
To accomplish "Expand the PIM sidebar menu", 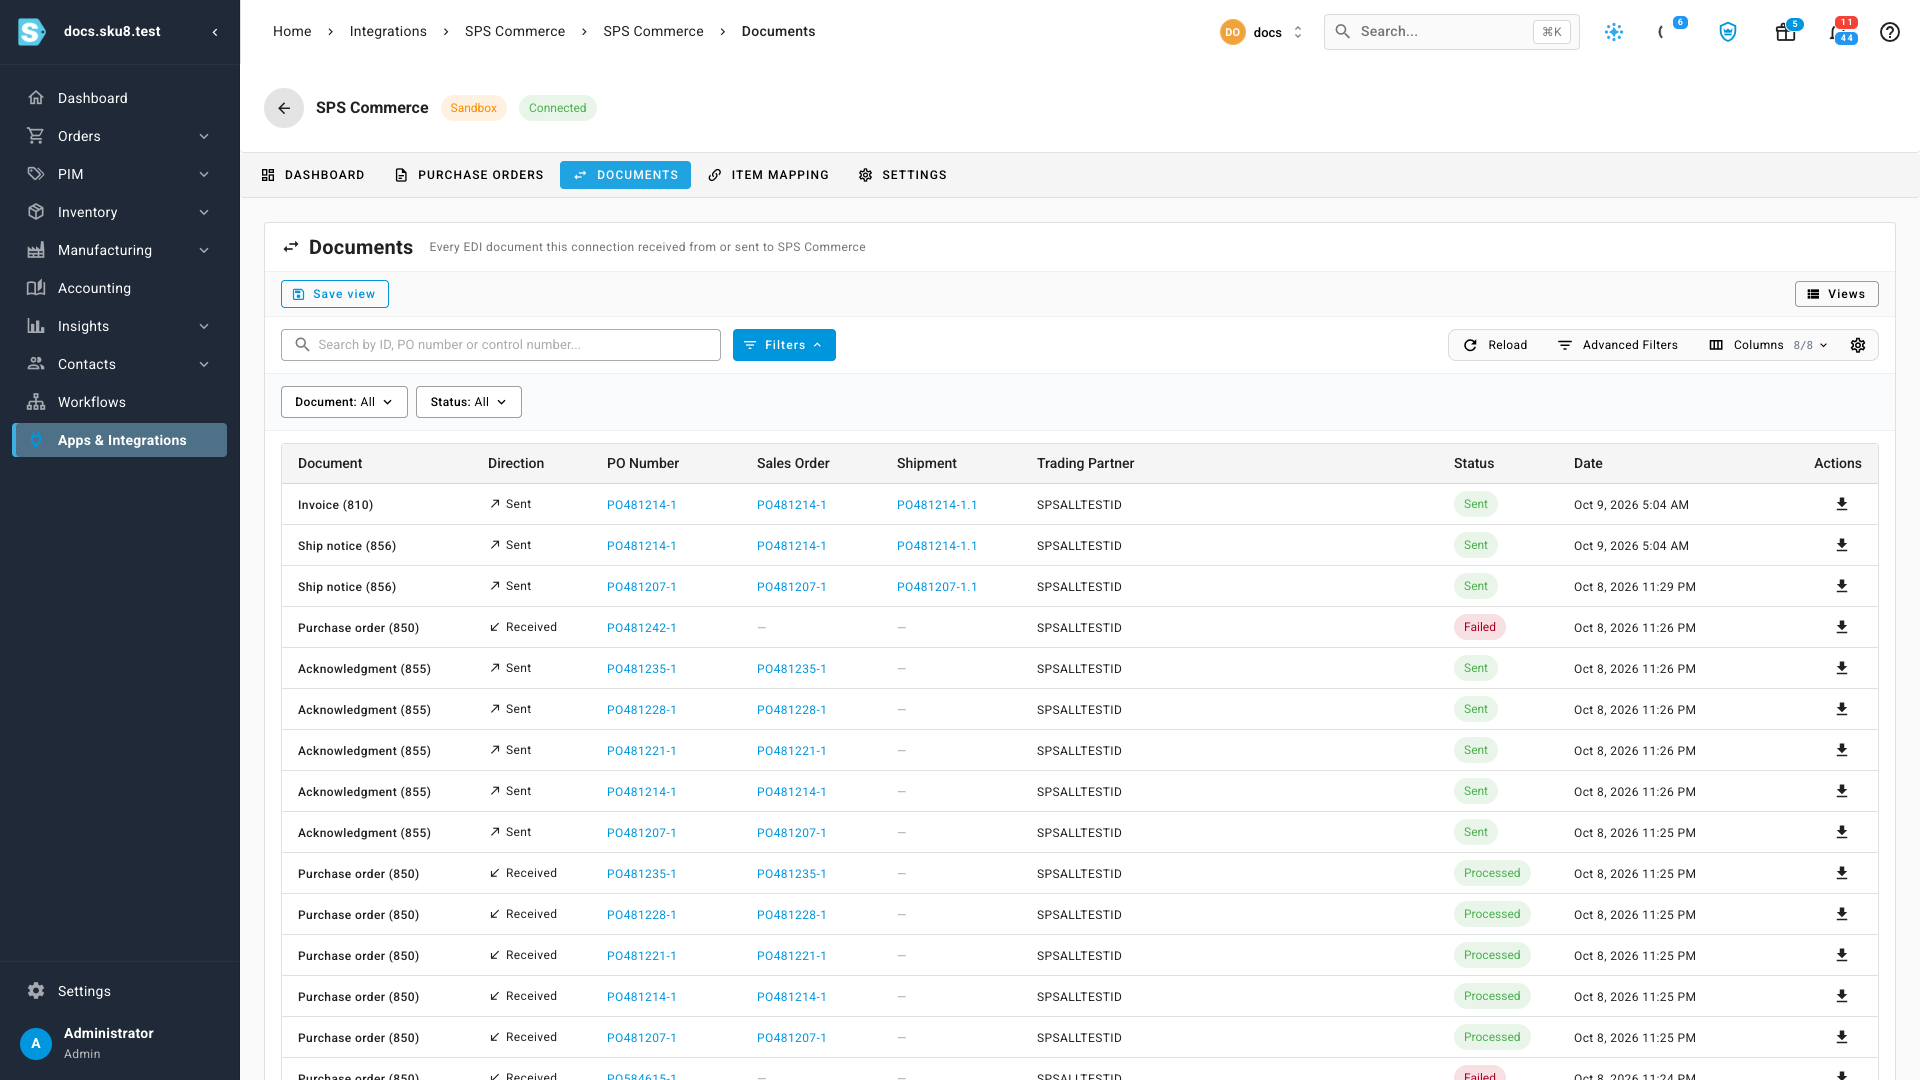I will click(119, 174).
